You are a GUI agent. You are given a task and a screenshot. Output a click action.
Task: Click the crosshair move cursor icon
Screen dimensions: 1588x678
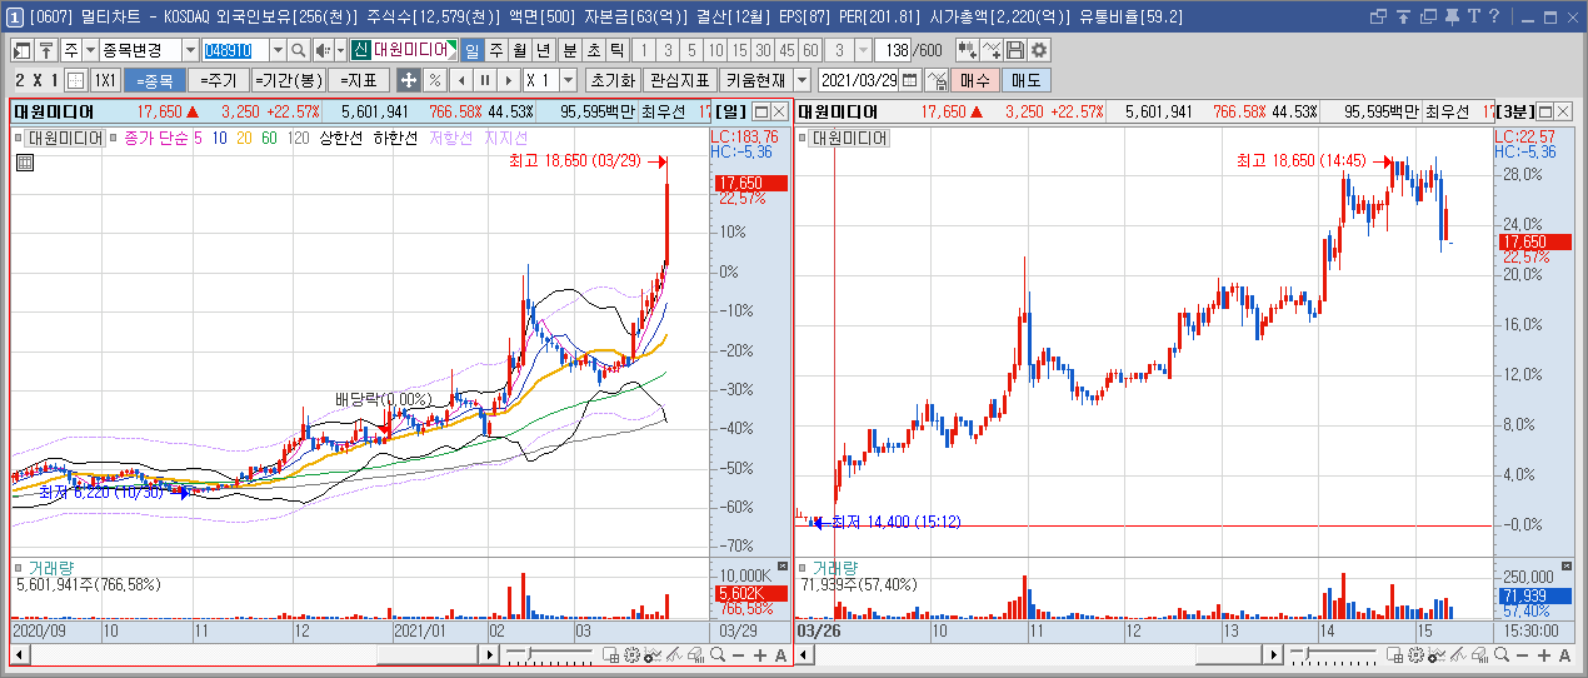coord(408,80)
